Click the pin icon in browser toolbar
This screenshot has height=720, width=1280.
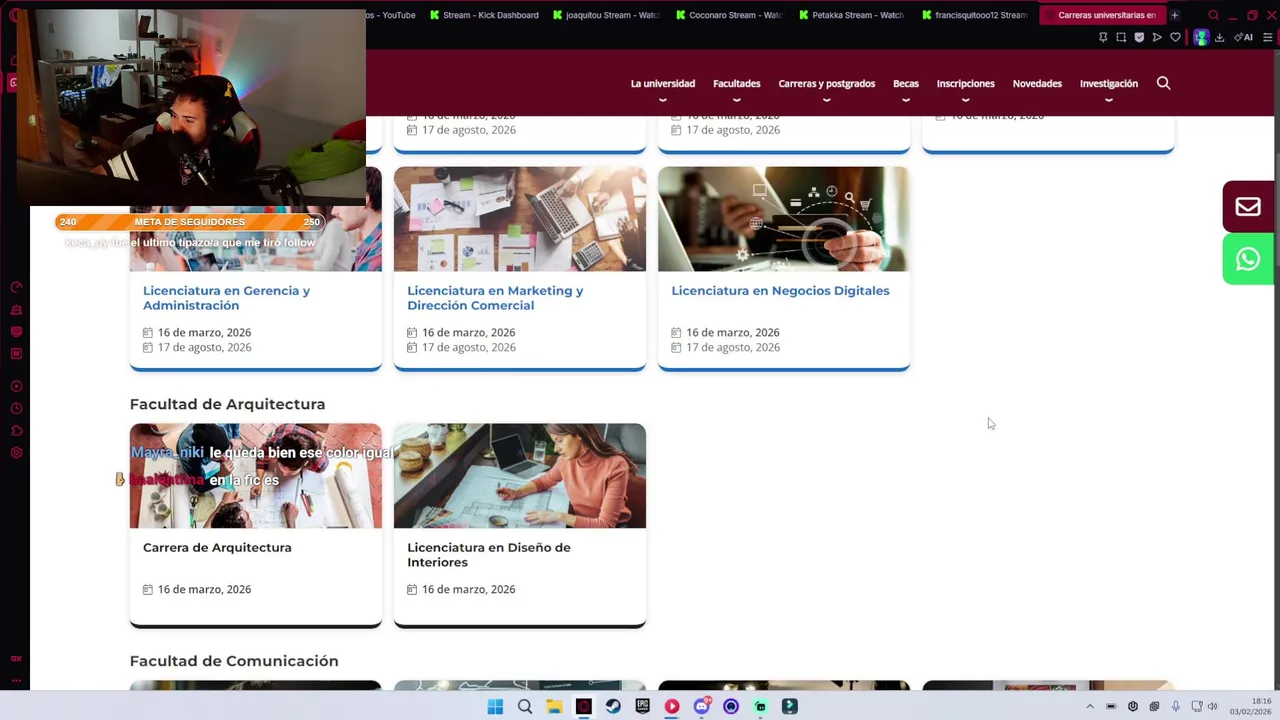[x=1103, y=37]
